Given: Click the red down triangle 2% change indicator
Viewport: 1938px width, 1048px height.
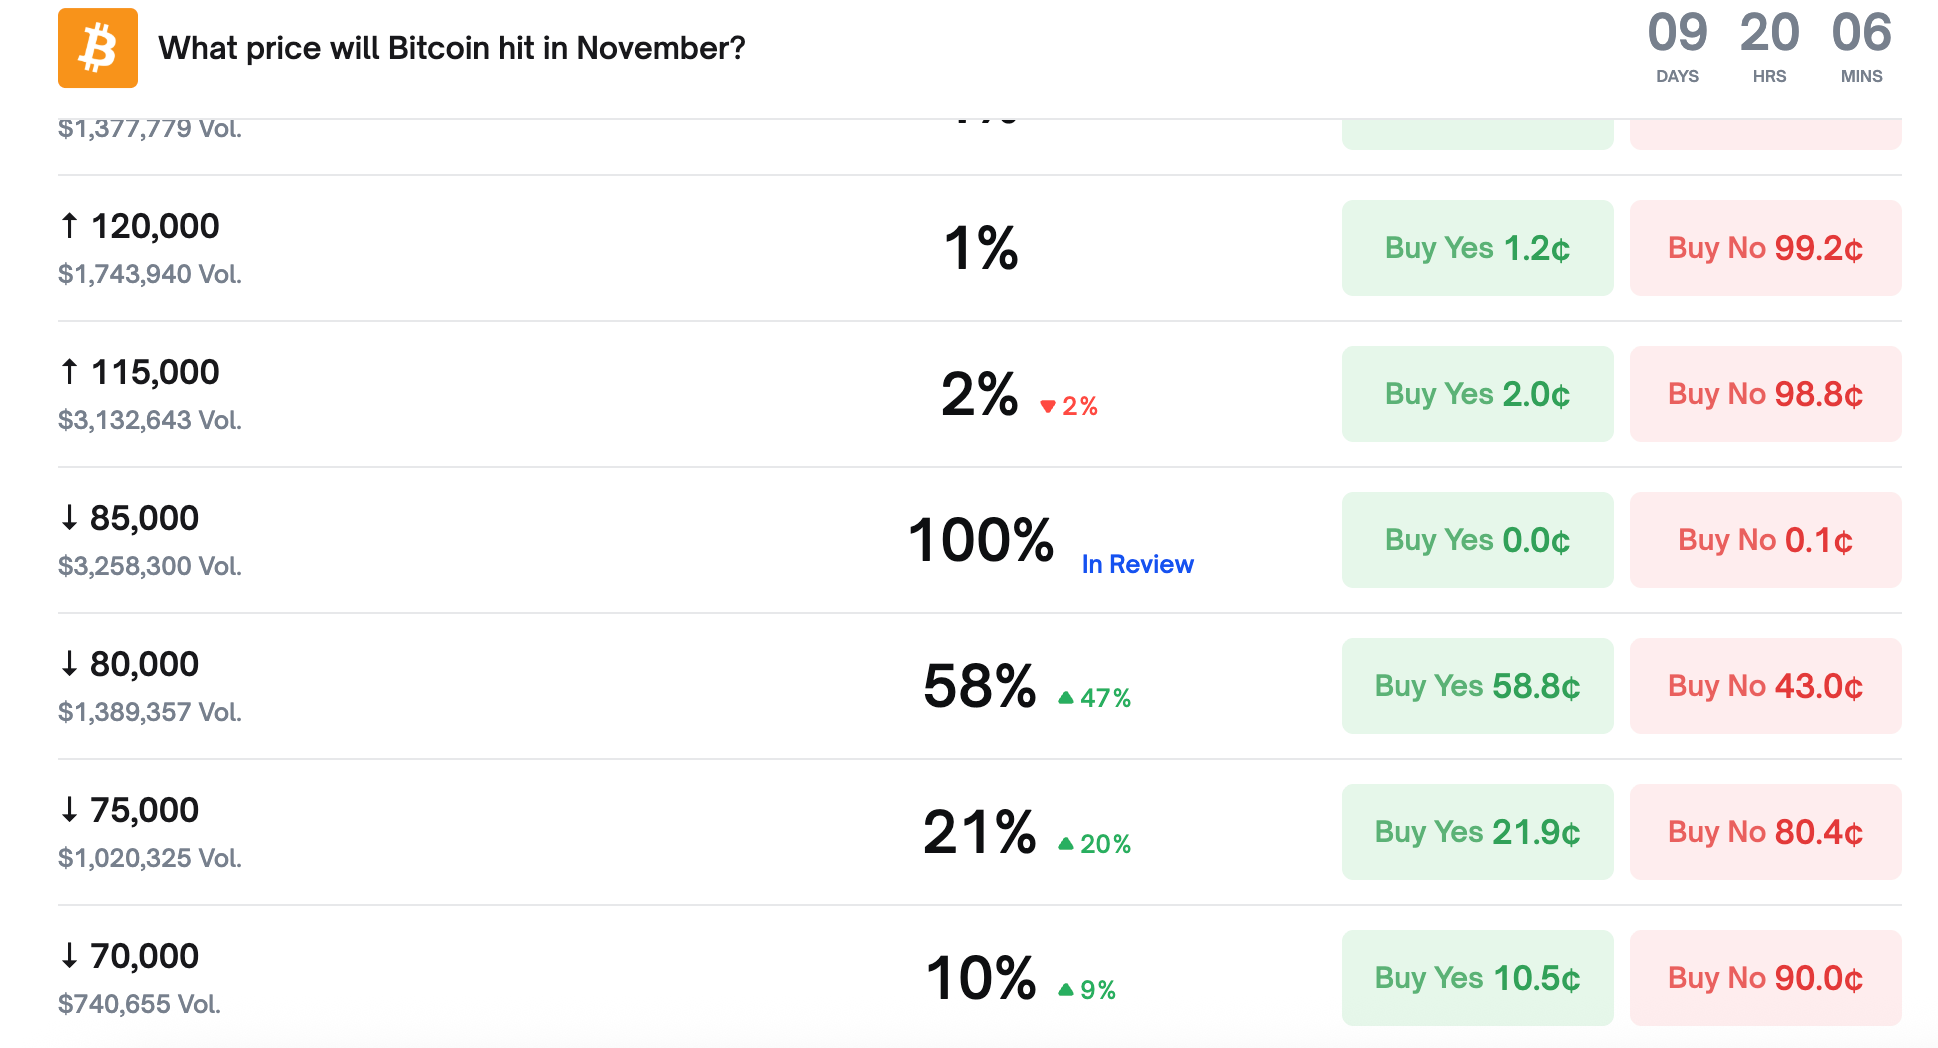Looking at the screenshot, I should [x=1069, y=406].
